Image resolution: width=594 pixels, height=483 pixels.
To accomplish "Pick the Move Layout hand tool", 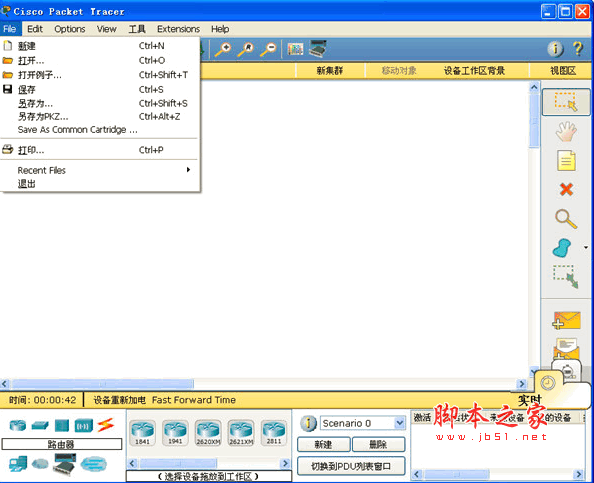I will coord(566,131).
